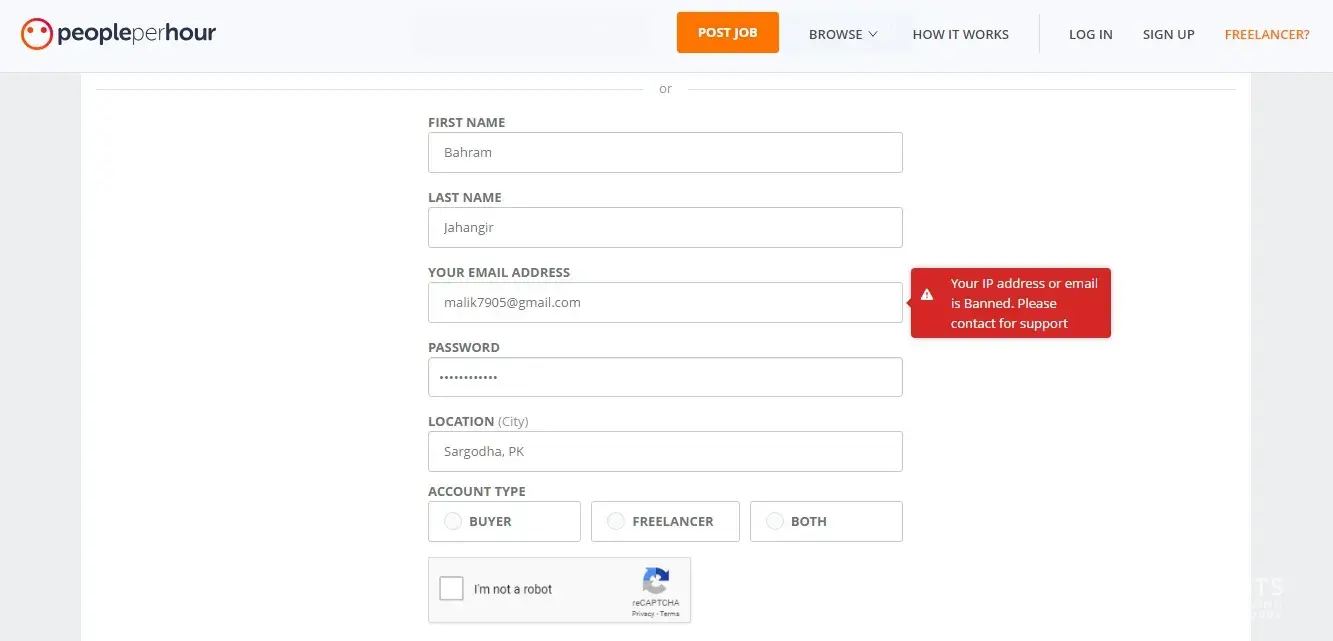The image size is (1333, 641).
Task: Click into the Last Name field
Action: tap(665, 228)
